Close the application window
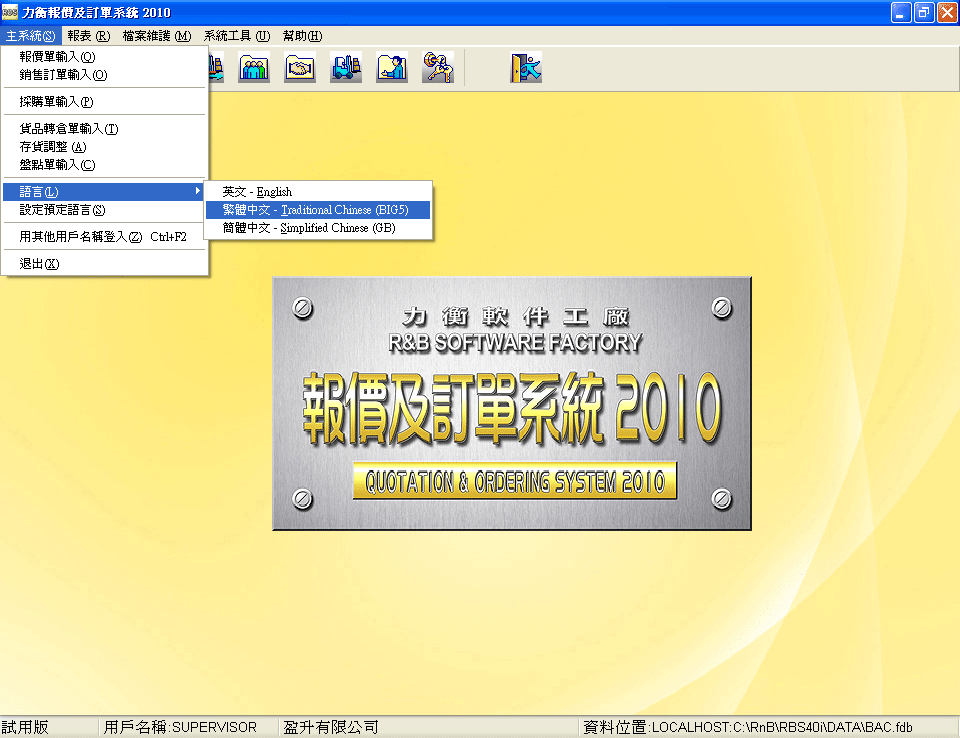The height and width of the screenshot is (738, 960). (x=947, y=12)
